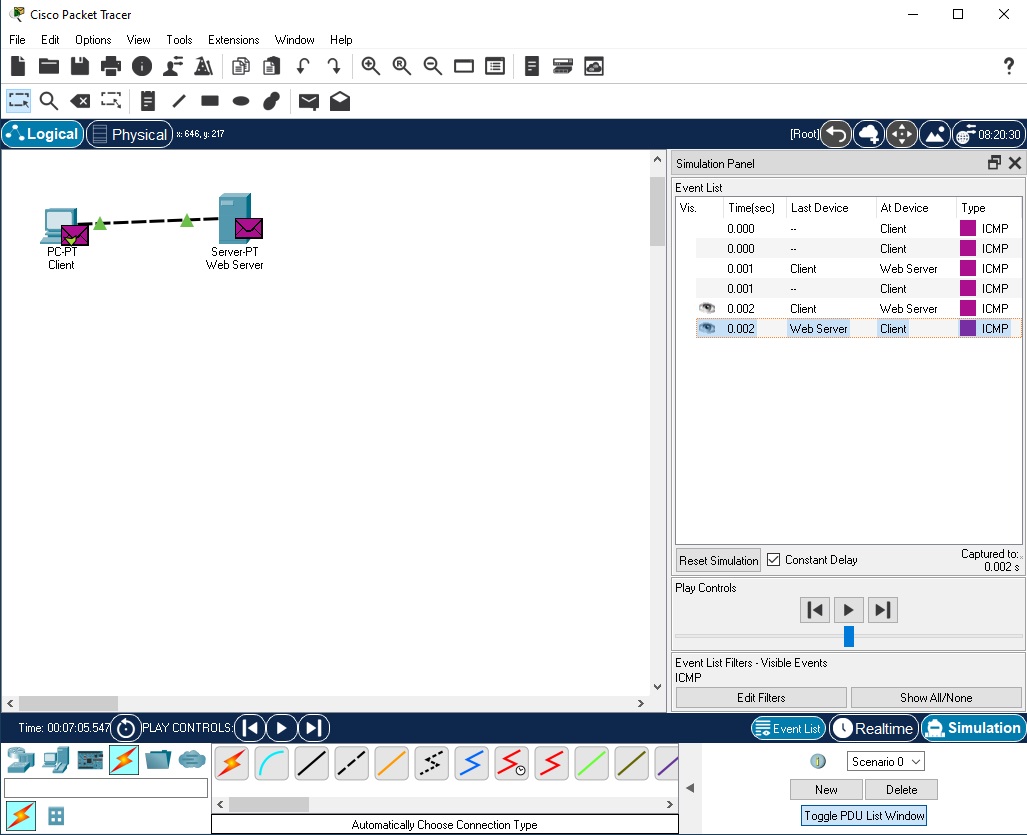Add a Complex PDU open envelope

pos(339,101)
